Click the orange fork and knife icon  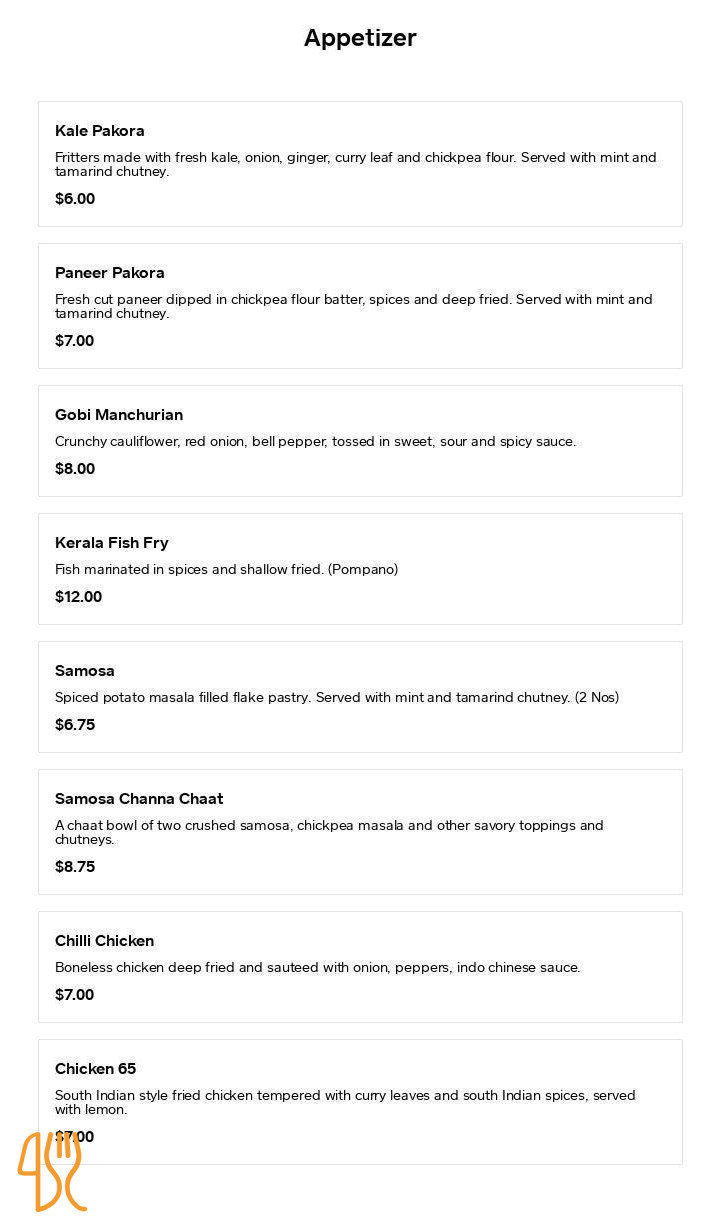(x=52, y=1171)
